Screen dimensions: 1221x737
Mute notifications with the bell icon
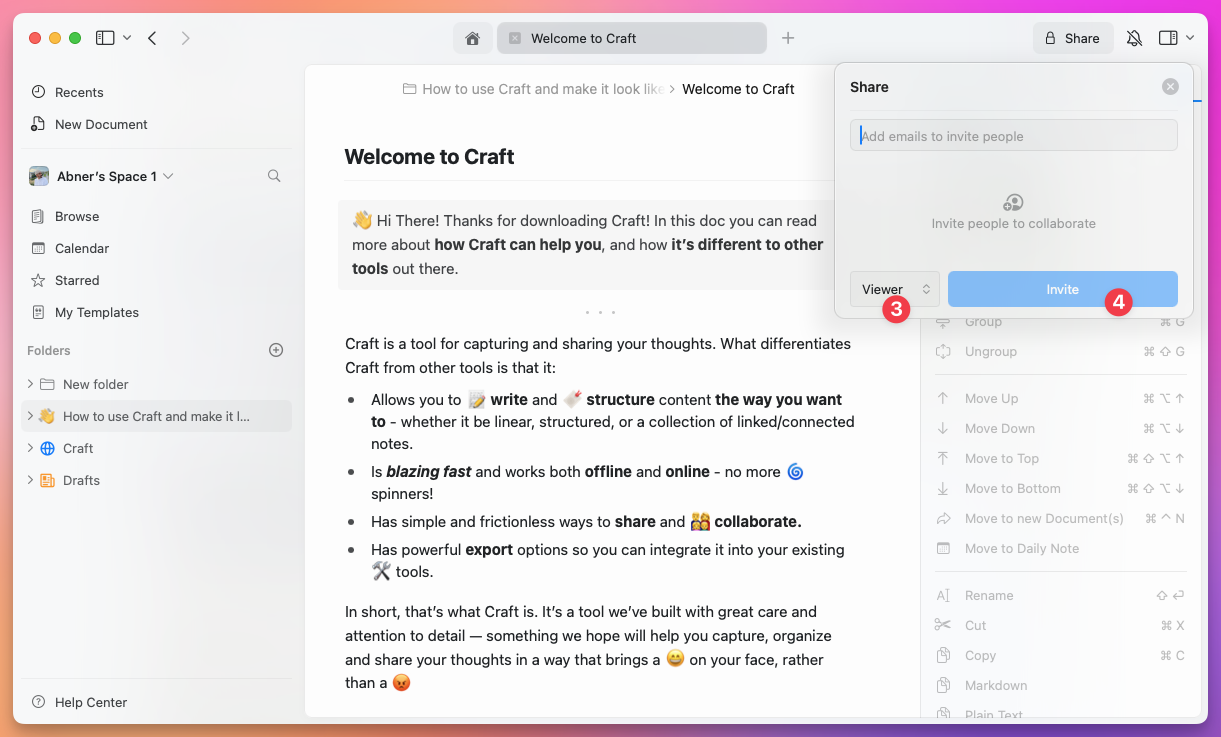click(1134, 37)
